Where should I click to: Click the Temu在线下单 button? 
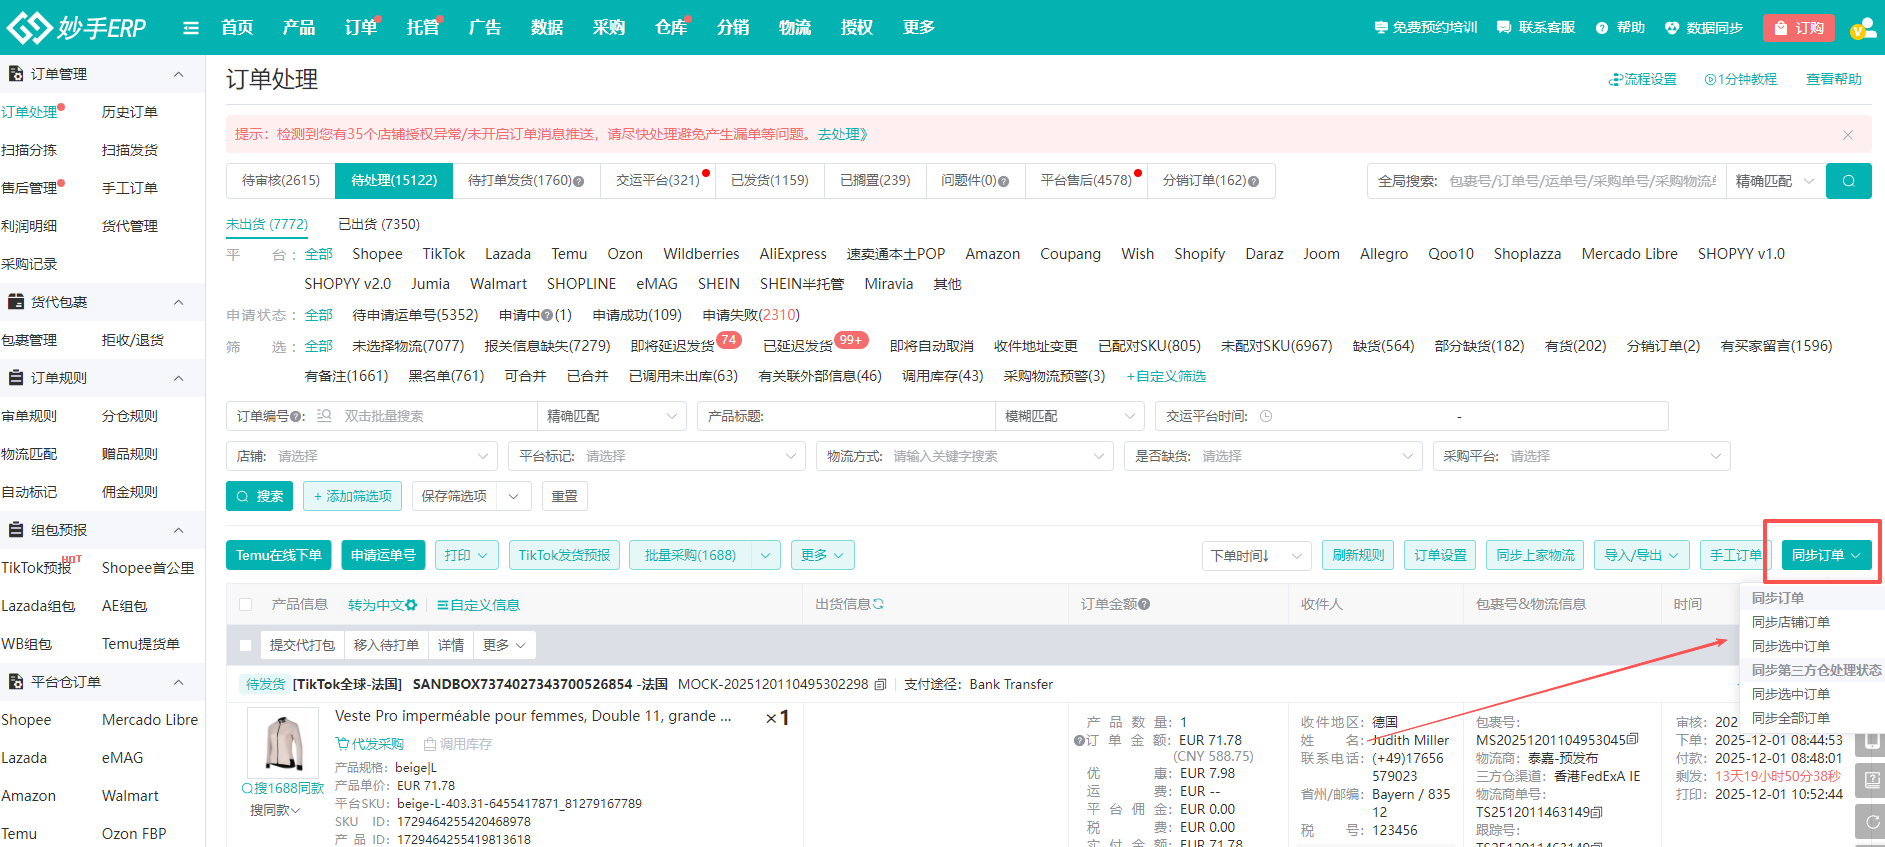[x=279, y=555]
